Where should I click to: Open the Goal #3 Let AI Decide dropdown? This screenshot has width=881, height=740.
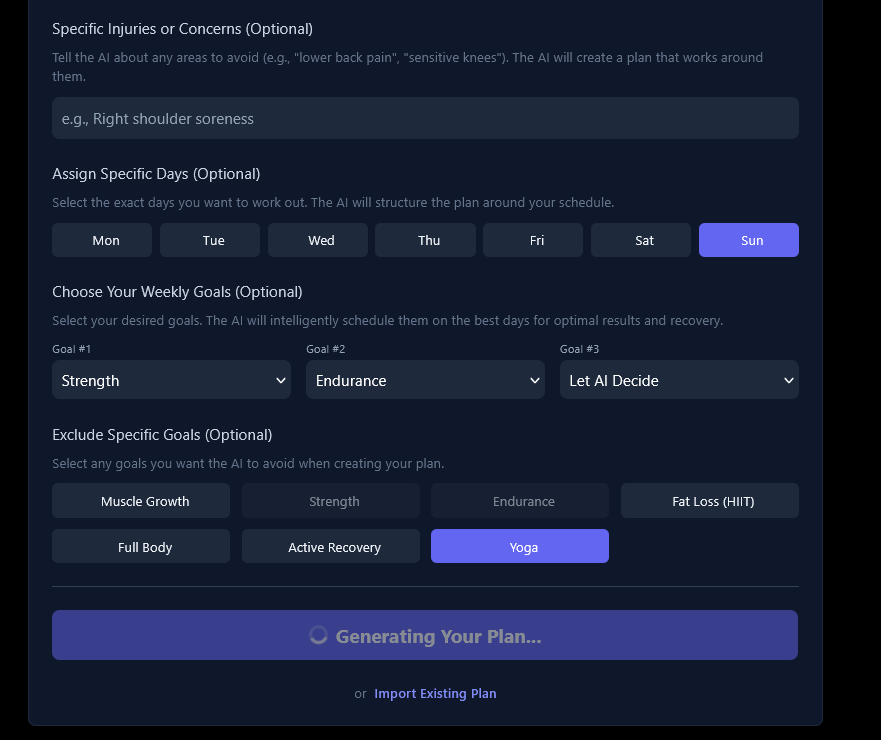[x=679, y=380]
